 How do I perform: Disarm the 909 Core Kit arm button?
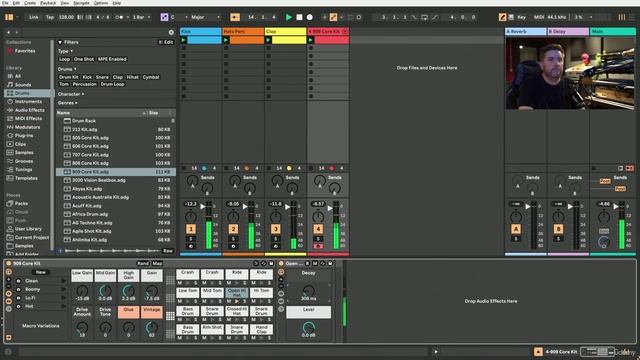pos(318,246)
